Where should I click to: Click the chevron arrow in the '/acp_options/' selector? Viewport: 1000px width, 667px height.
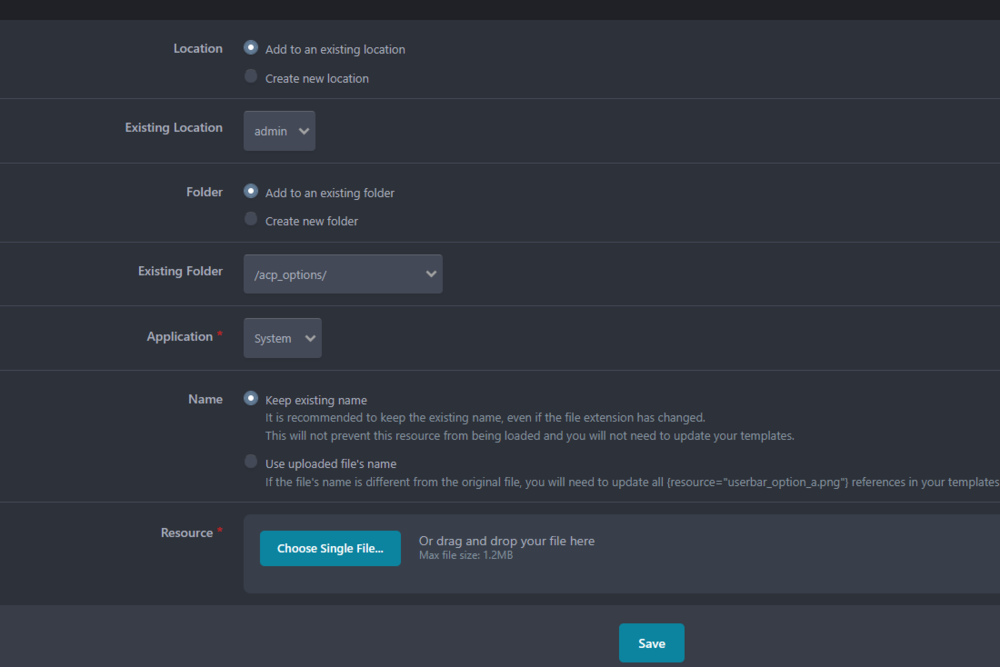pos(431,274)
